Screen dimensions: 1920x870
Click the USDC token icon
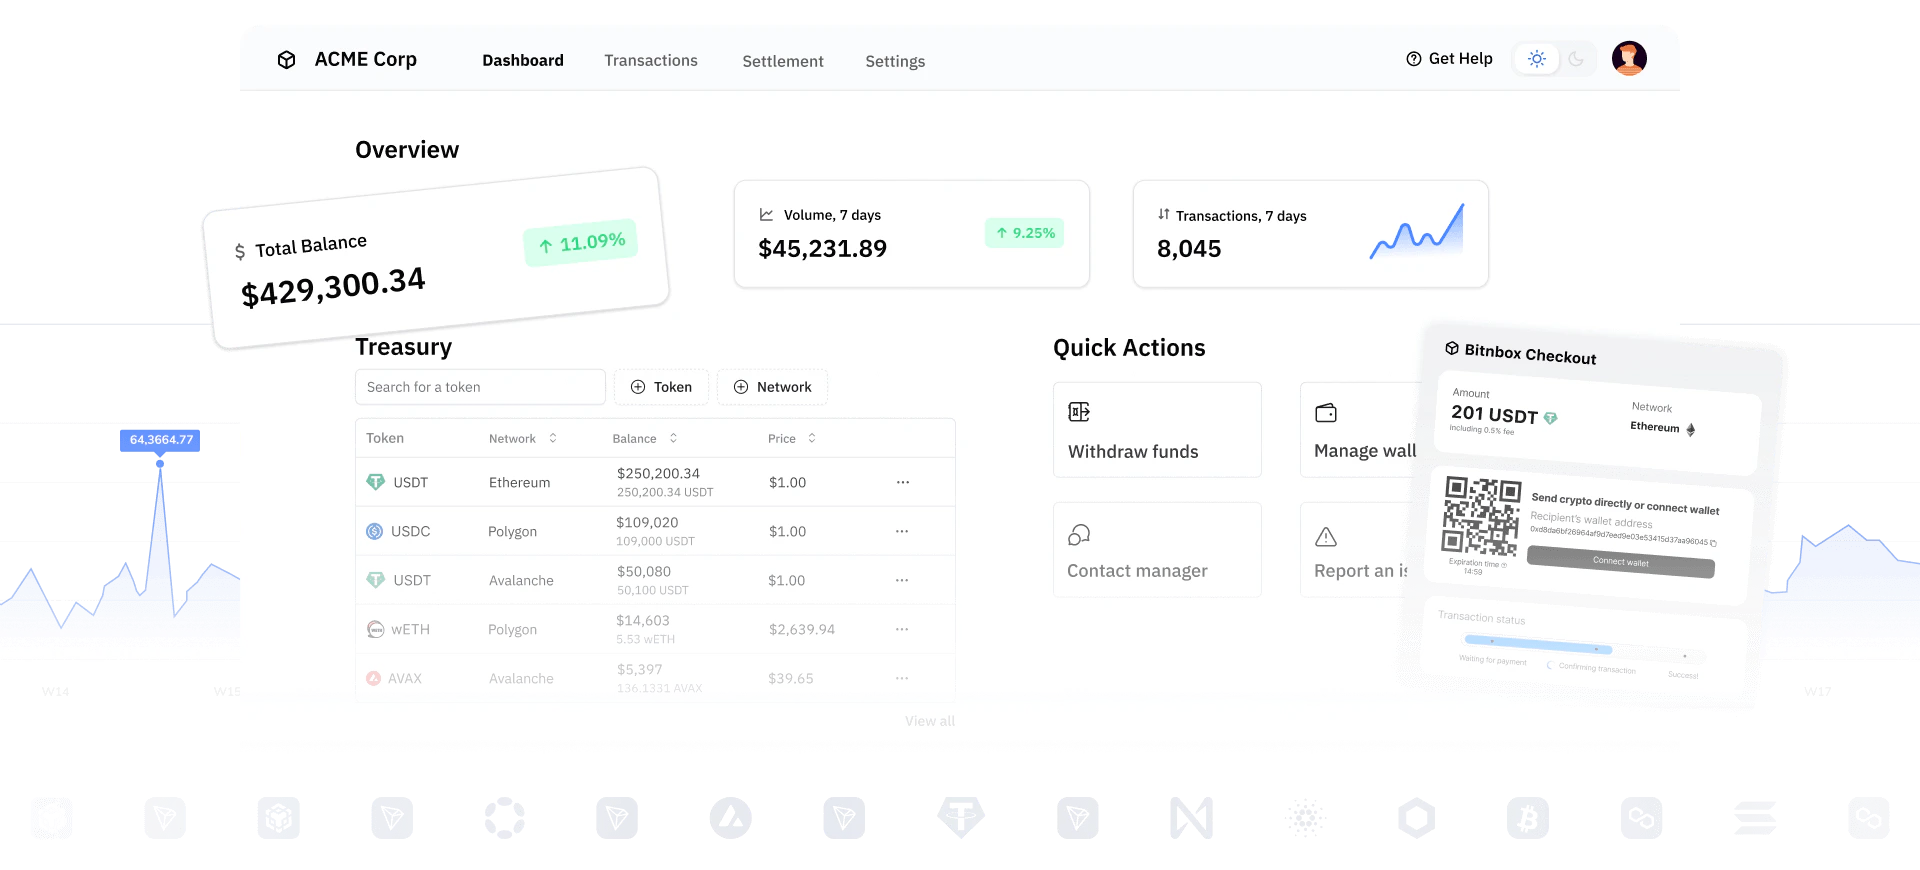tap(374, 531)
